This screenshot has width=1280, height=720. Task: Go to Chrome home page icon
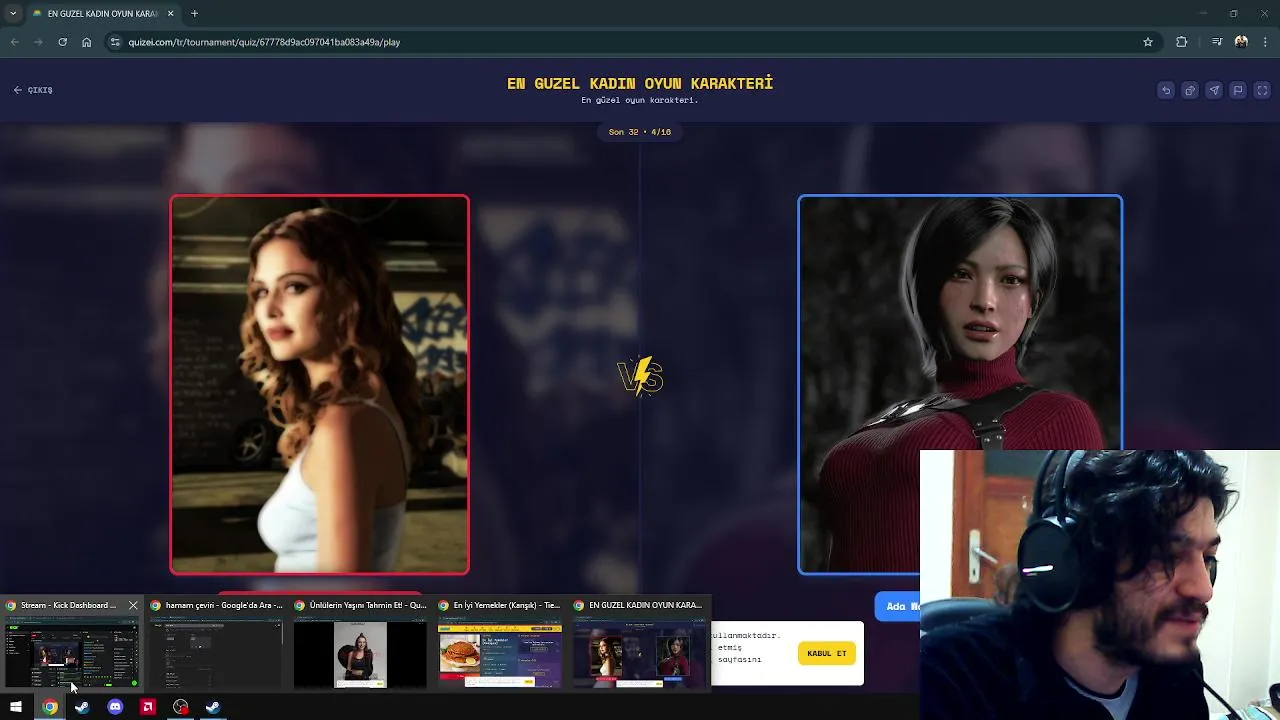(87, 42)
